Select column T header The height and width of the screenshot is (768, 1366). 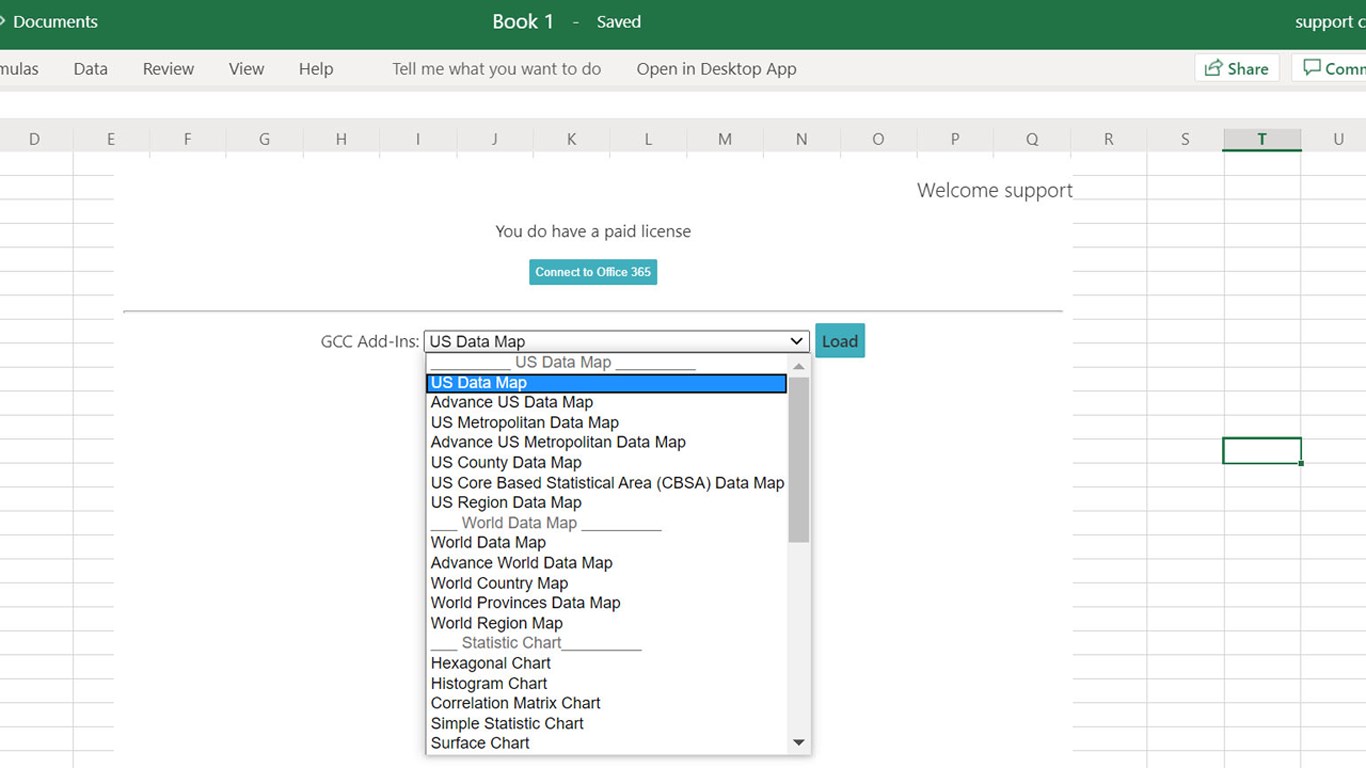pos(1262,139)
